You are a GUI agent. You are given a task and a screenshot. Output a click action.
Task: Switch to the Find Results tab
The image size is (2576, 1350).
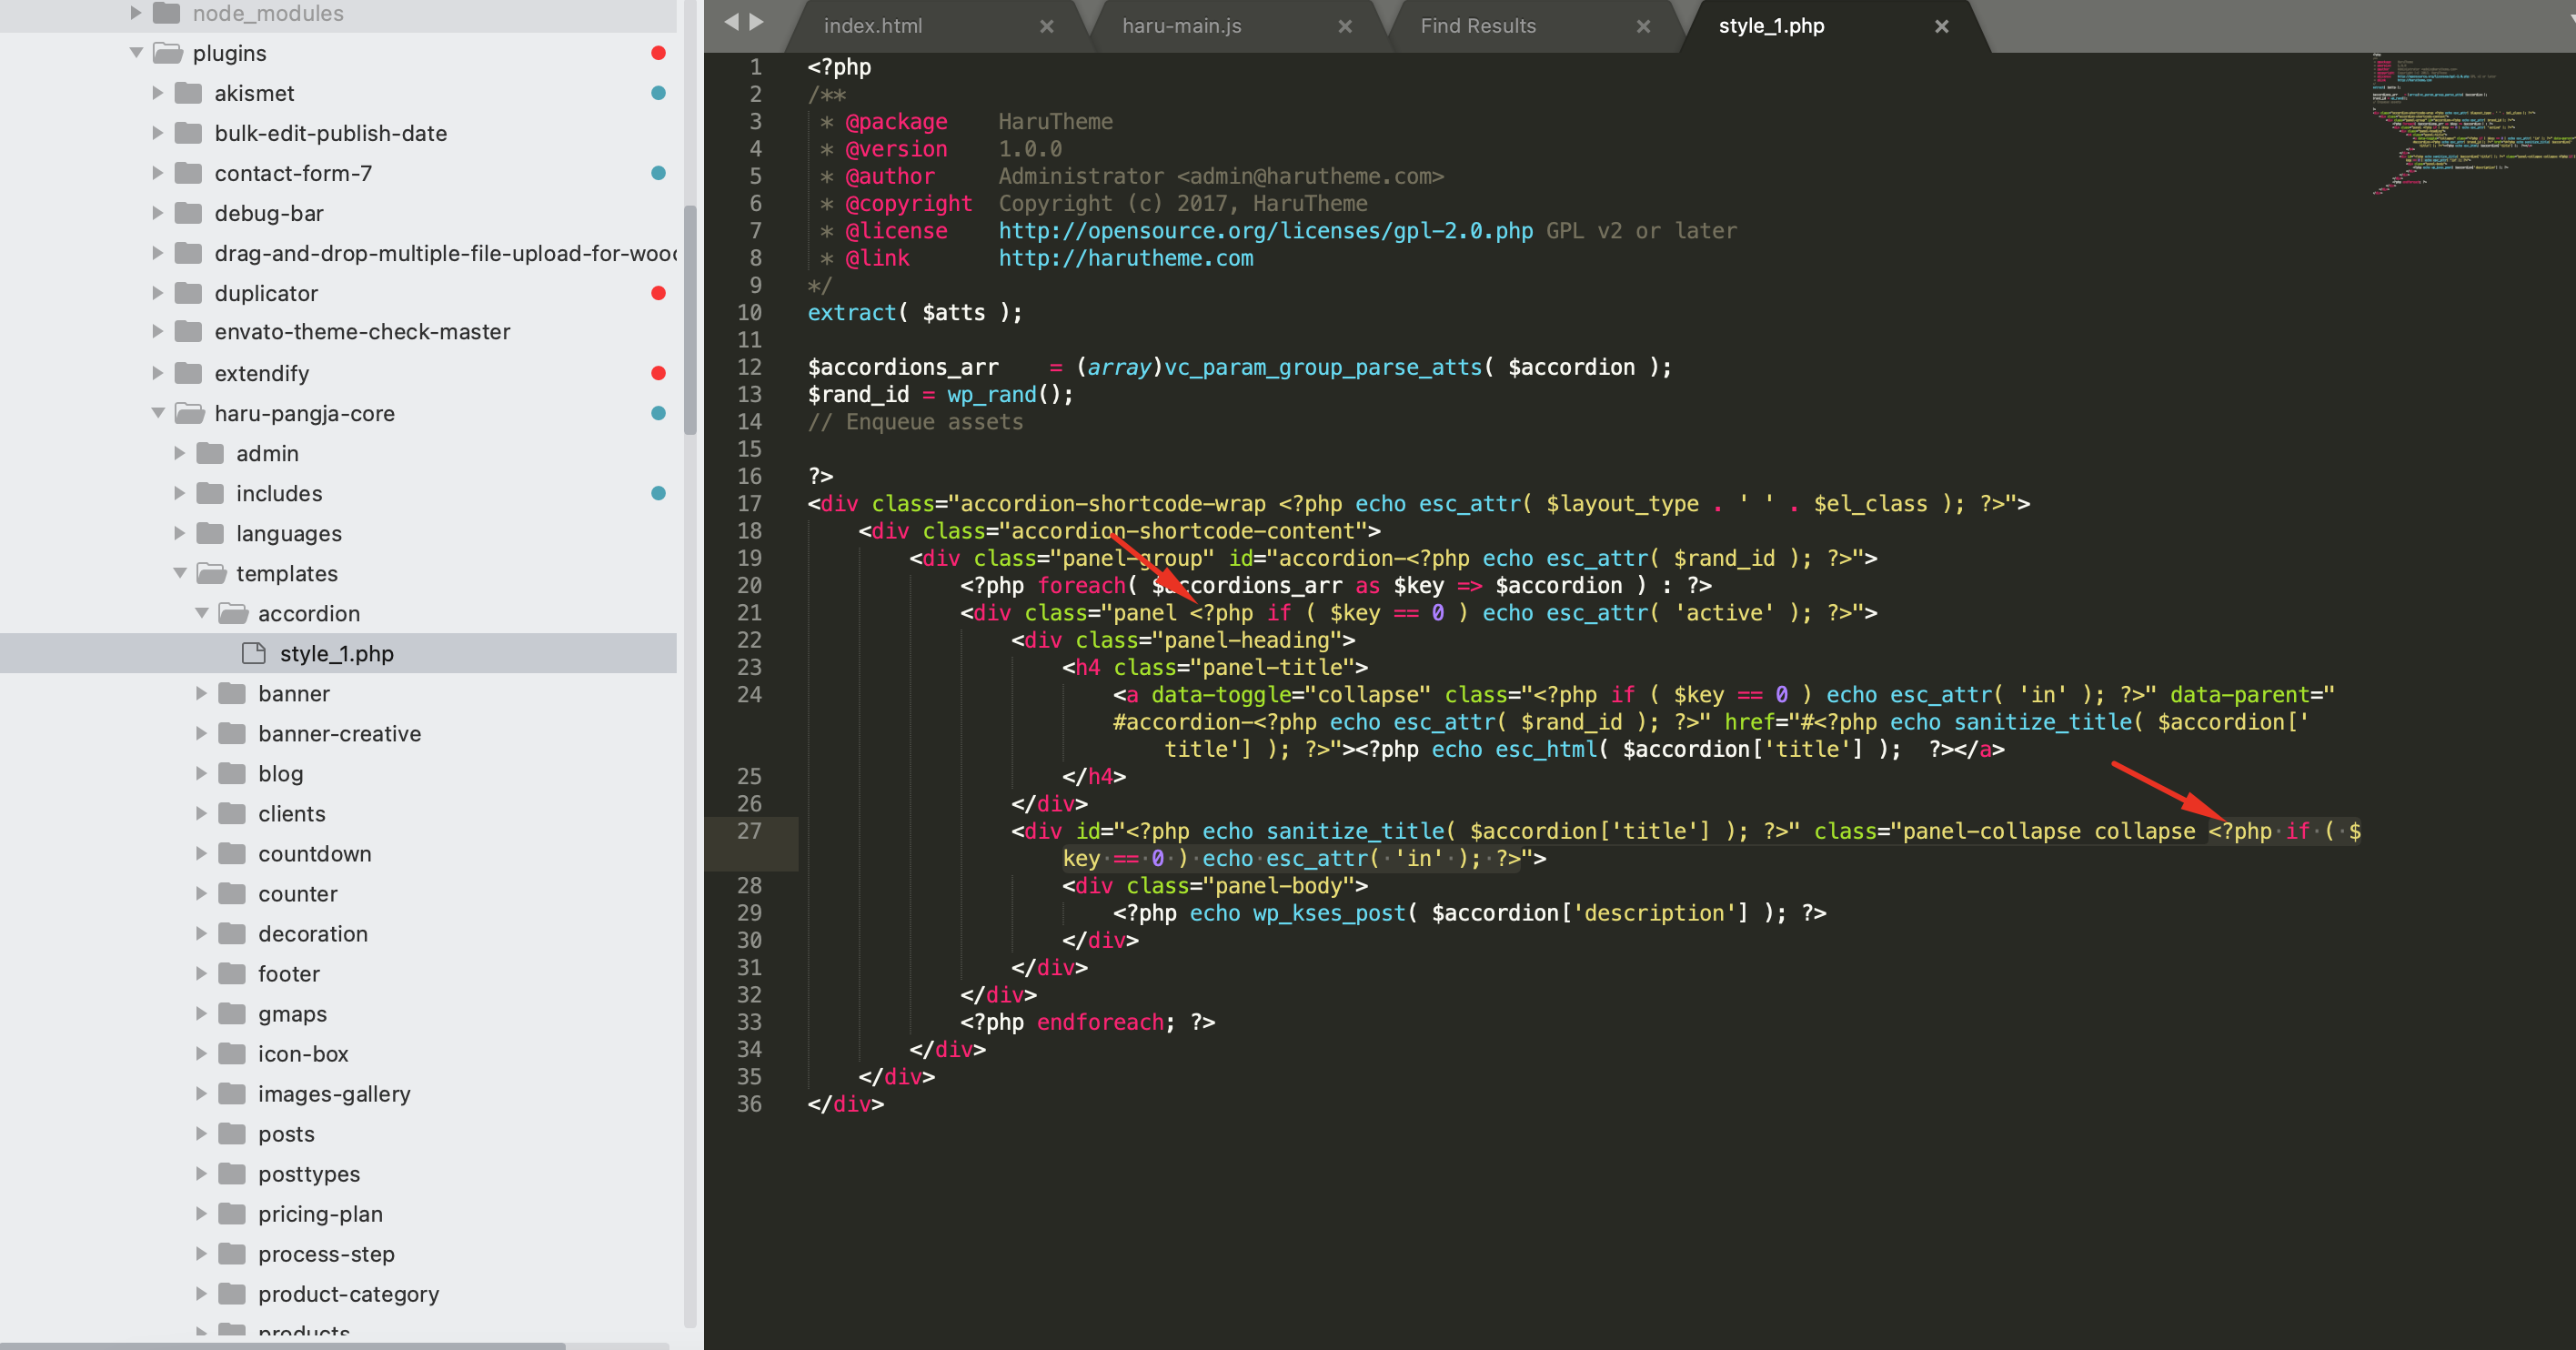(x=1478, y=26)
